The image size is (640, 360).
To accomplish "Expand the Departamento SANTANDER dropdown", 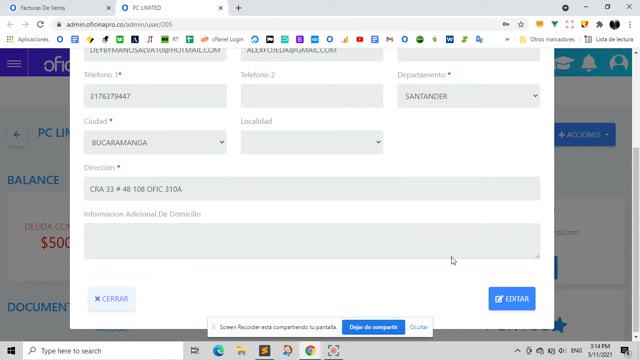I will pyautogui.click(x=469, y=96).
